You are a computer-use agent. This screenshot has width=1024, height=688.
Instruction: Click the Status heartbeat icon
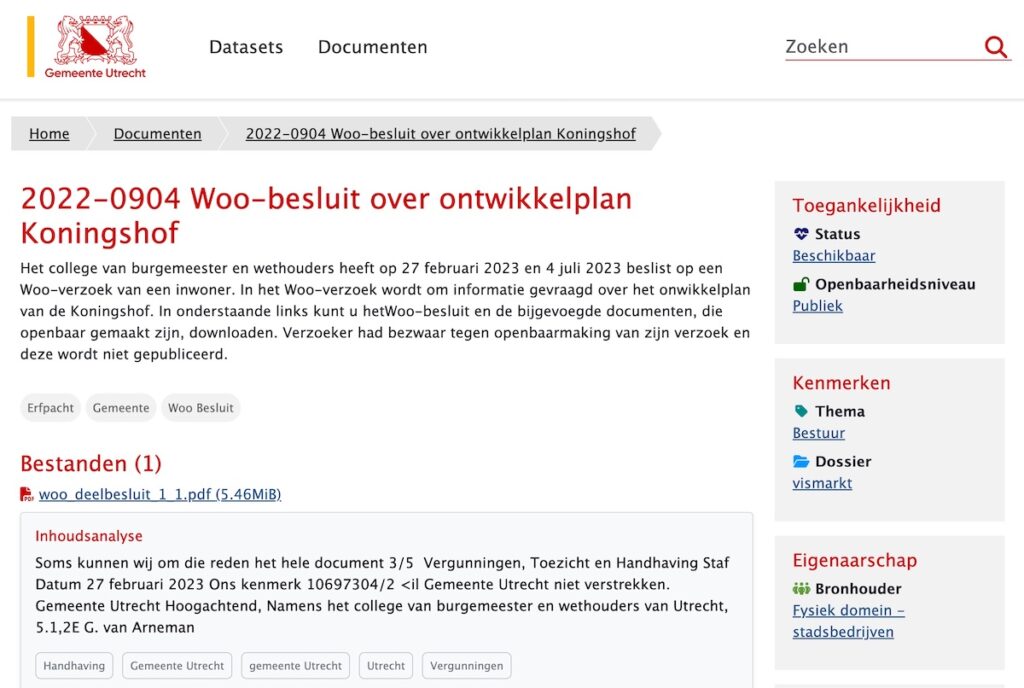801,234
